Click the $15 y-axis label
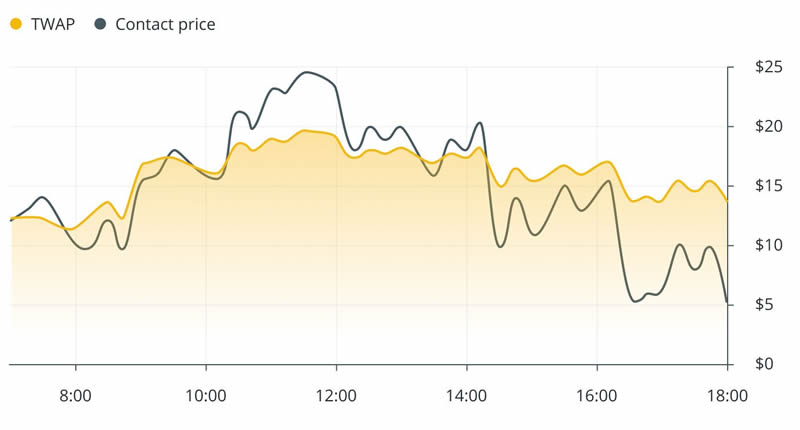This screenshot has width=800, height=430. tap(768, 186)
